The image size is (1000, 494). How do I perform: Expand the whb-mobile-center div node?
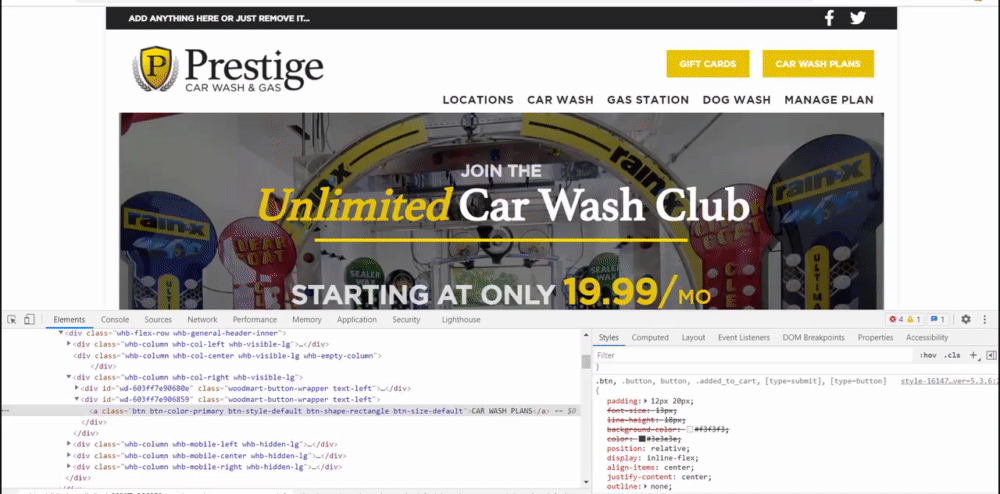(x=70, y=456)
